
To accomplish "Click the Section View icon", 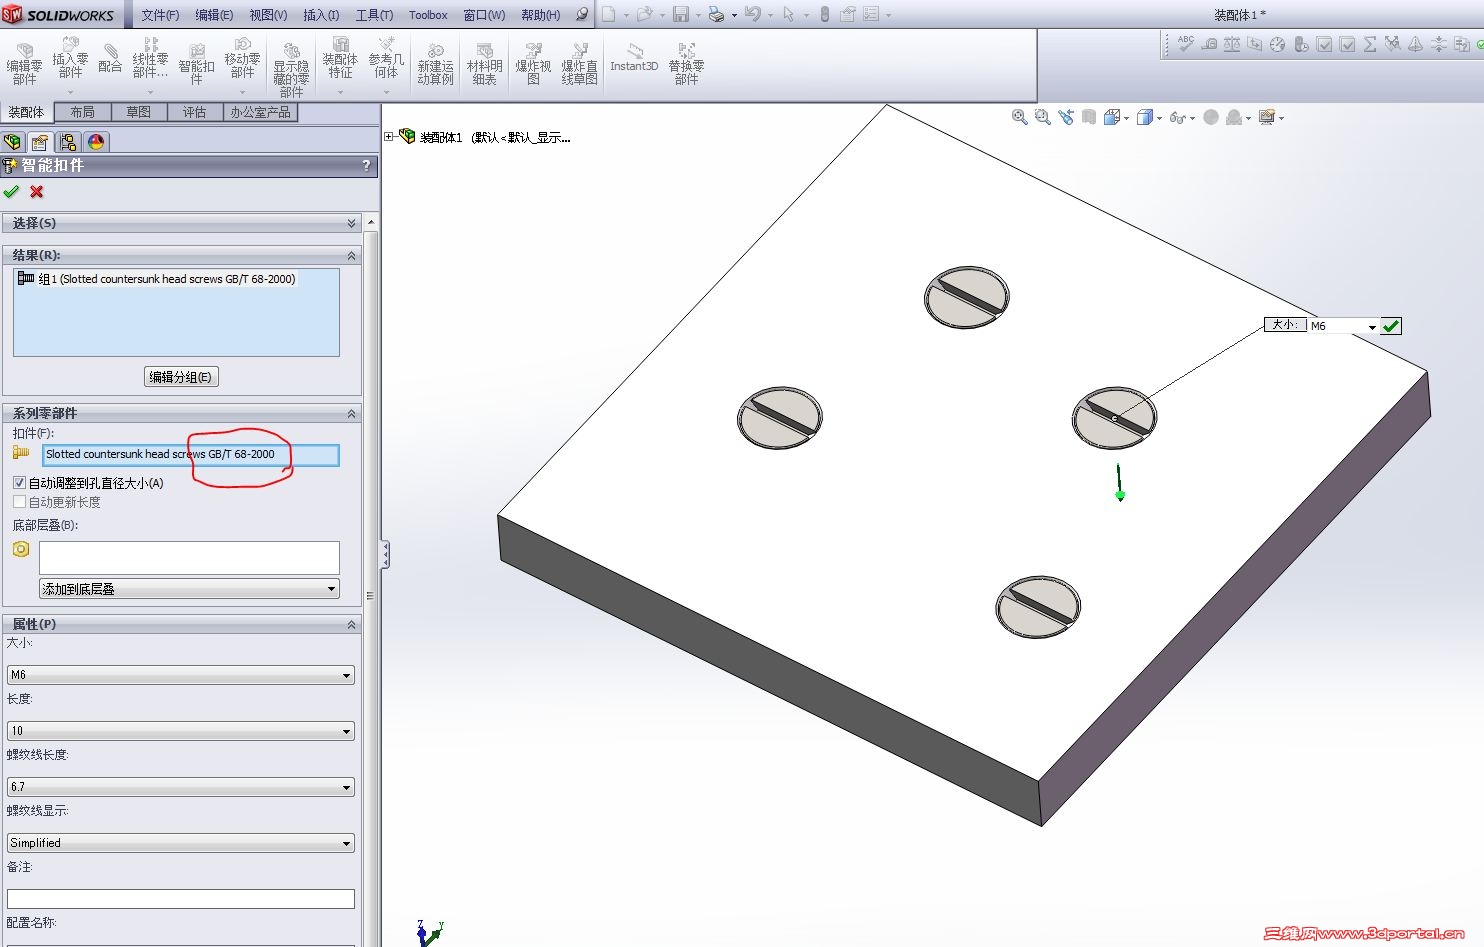I will coord(1089,117).
